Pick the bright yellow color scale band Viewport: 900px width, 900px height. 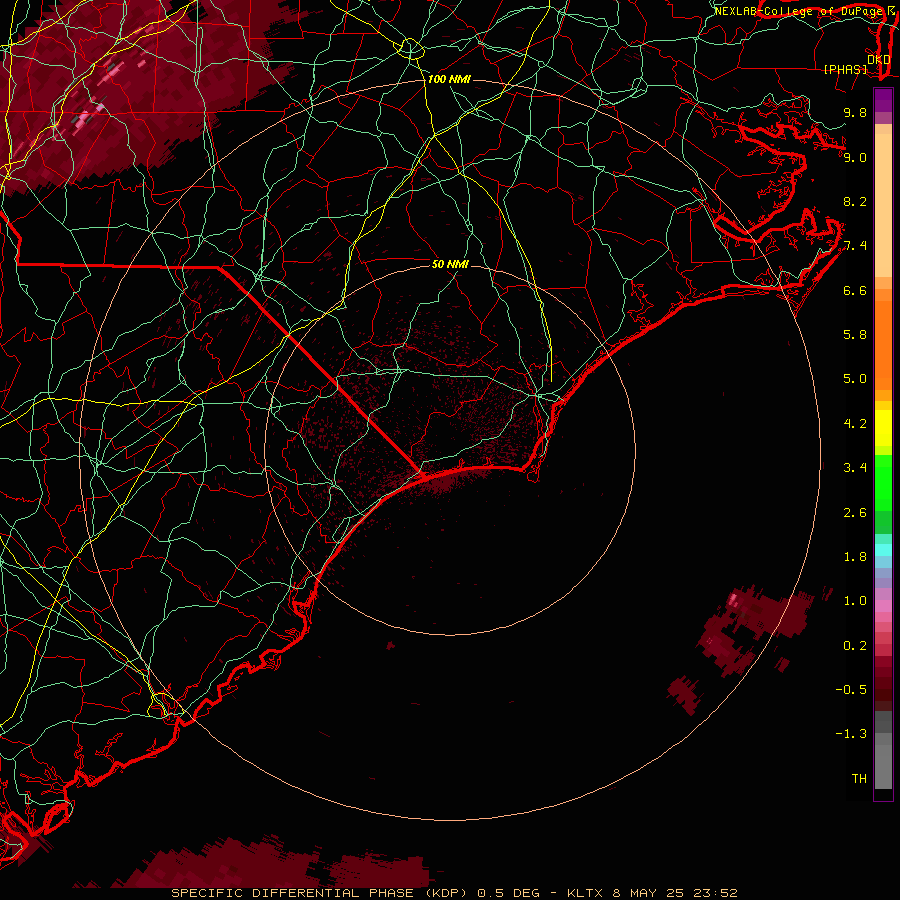[883, 428]
